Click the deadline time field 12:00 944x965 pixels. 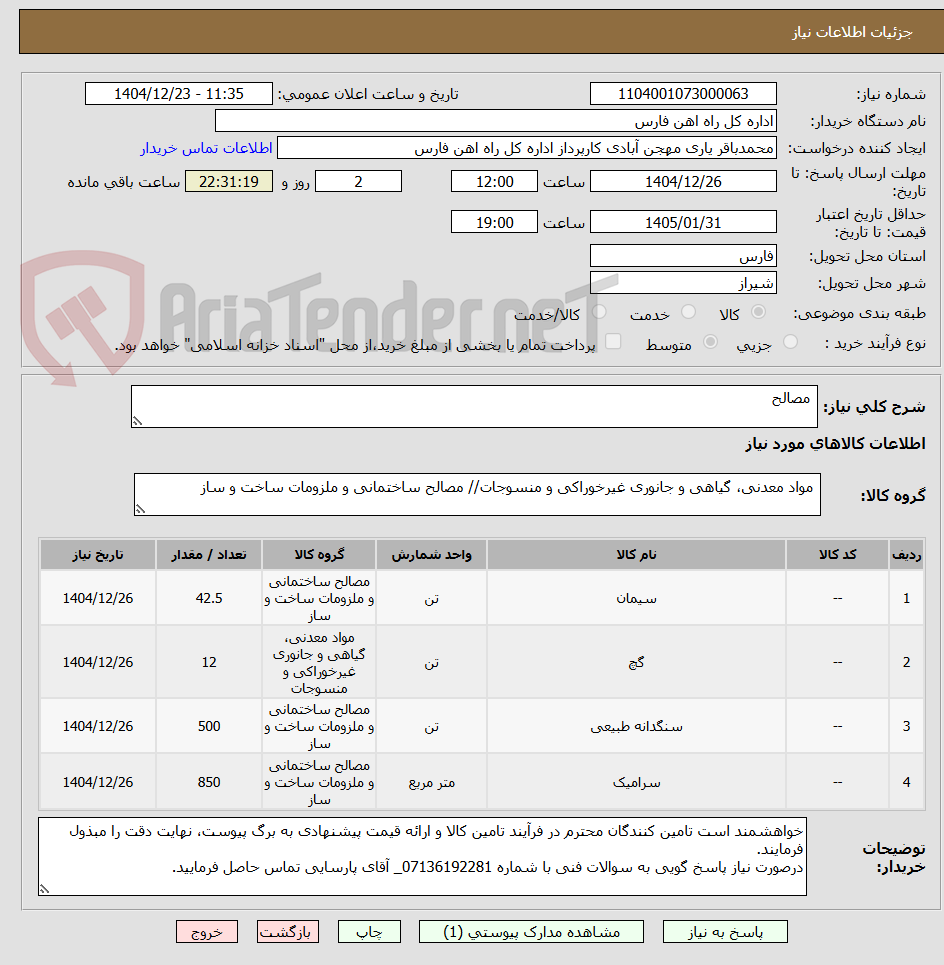coord(494,182)
